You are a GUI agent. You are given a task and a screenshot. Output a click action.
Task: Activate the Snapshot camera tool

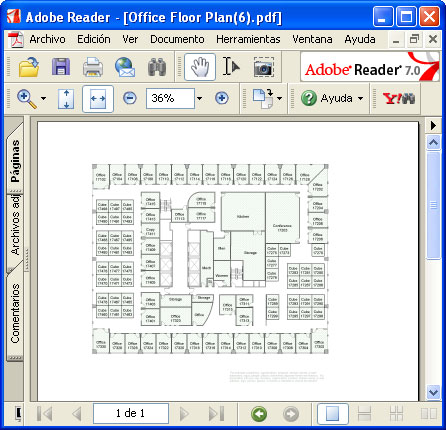tap(263, 67)
